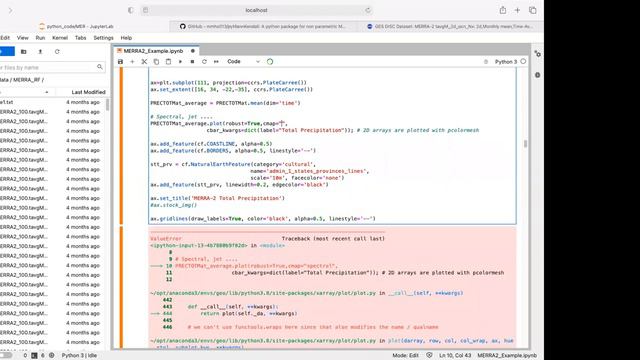Click the page icon left of address bar

point(146,10)
